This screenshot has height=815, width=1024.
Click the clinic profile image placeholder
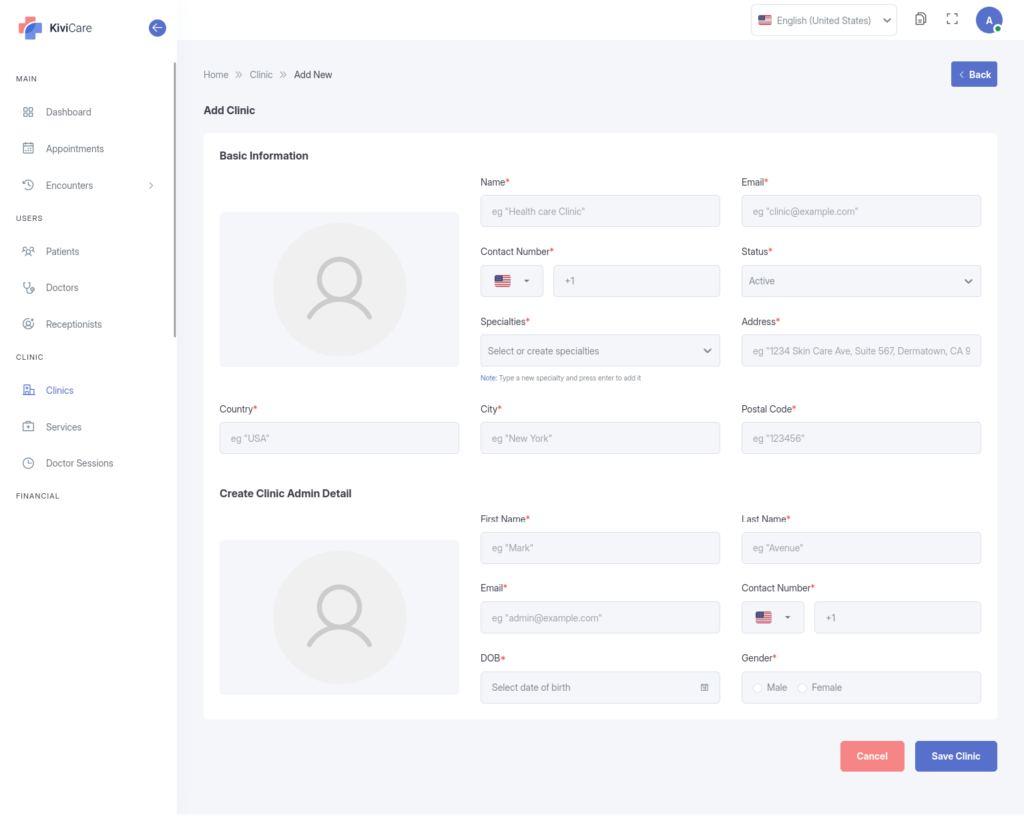click(339, 289)
